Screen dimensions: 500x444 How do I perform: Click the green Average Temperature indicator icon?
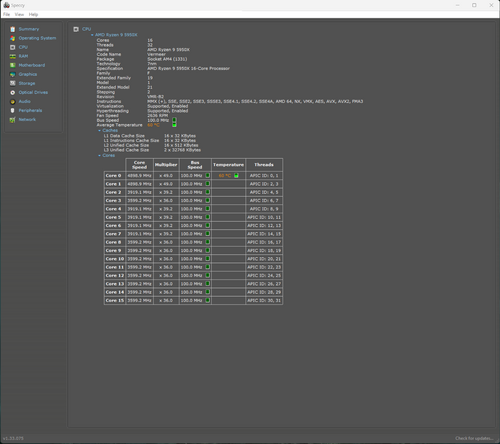click(174, 125)
